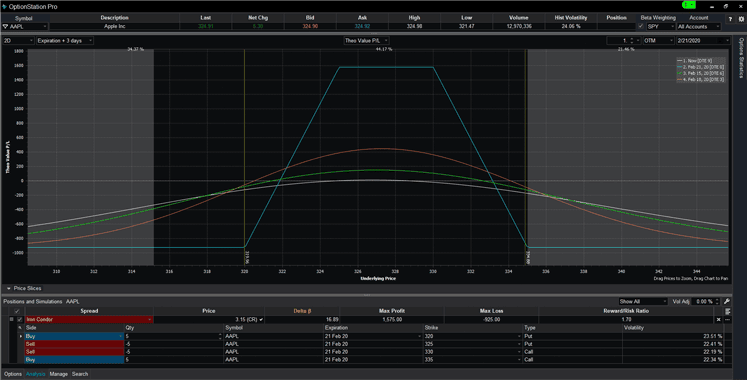Open the Options Statistics side tab
This screenshot has height=380, width=747.
741,58
